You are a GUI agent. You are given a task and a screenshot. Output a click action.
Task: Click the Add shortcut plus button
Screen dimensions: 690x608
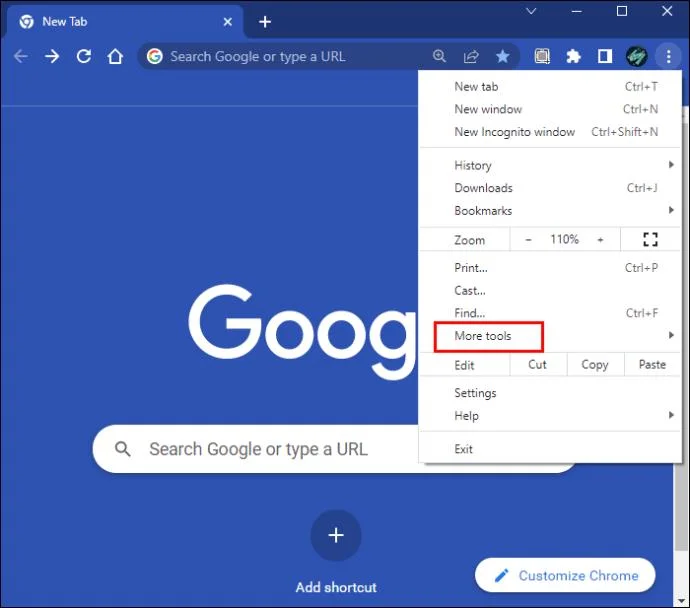pos(336,535)
